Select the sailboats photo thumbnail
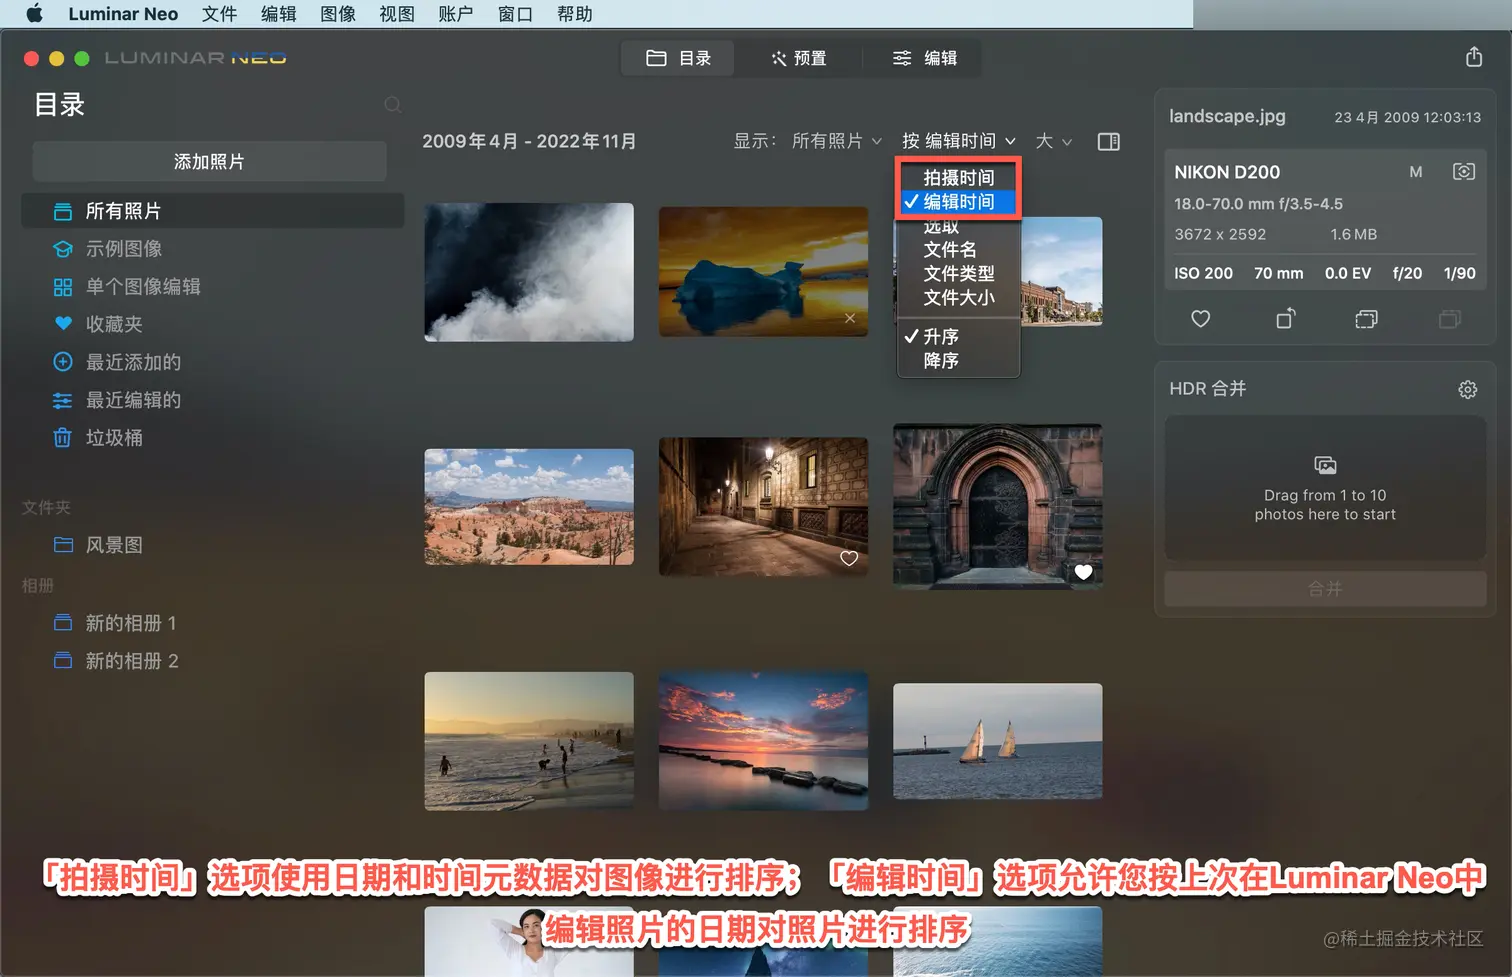This screenshot has height=977, width=1512. pyautogui.click(x=998, y=741)
